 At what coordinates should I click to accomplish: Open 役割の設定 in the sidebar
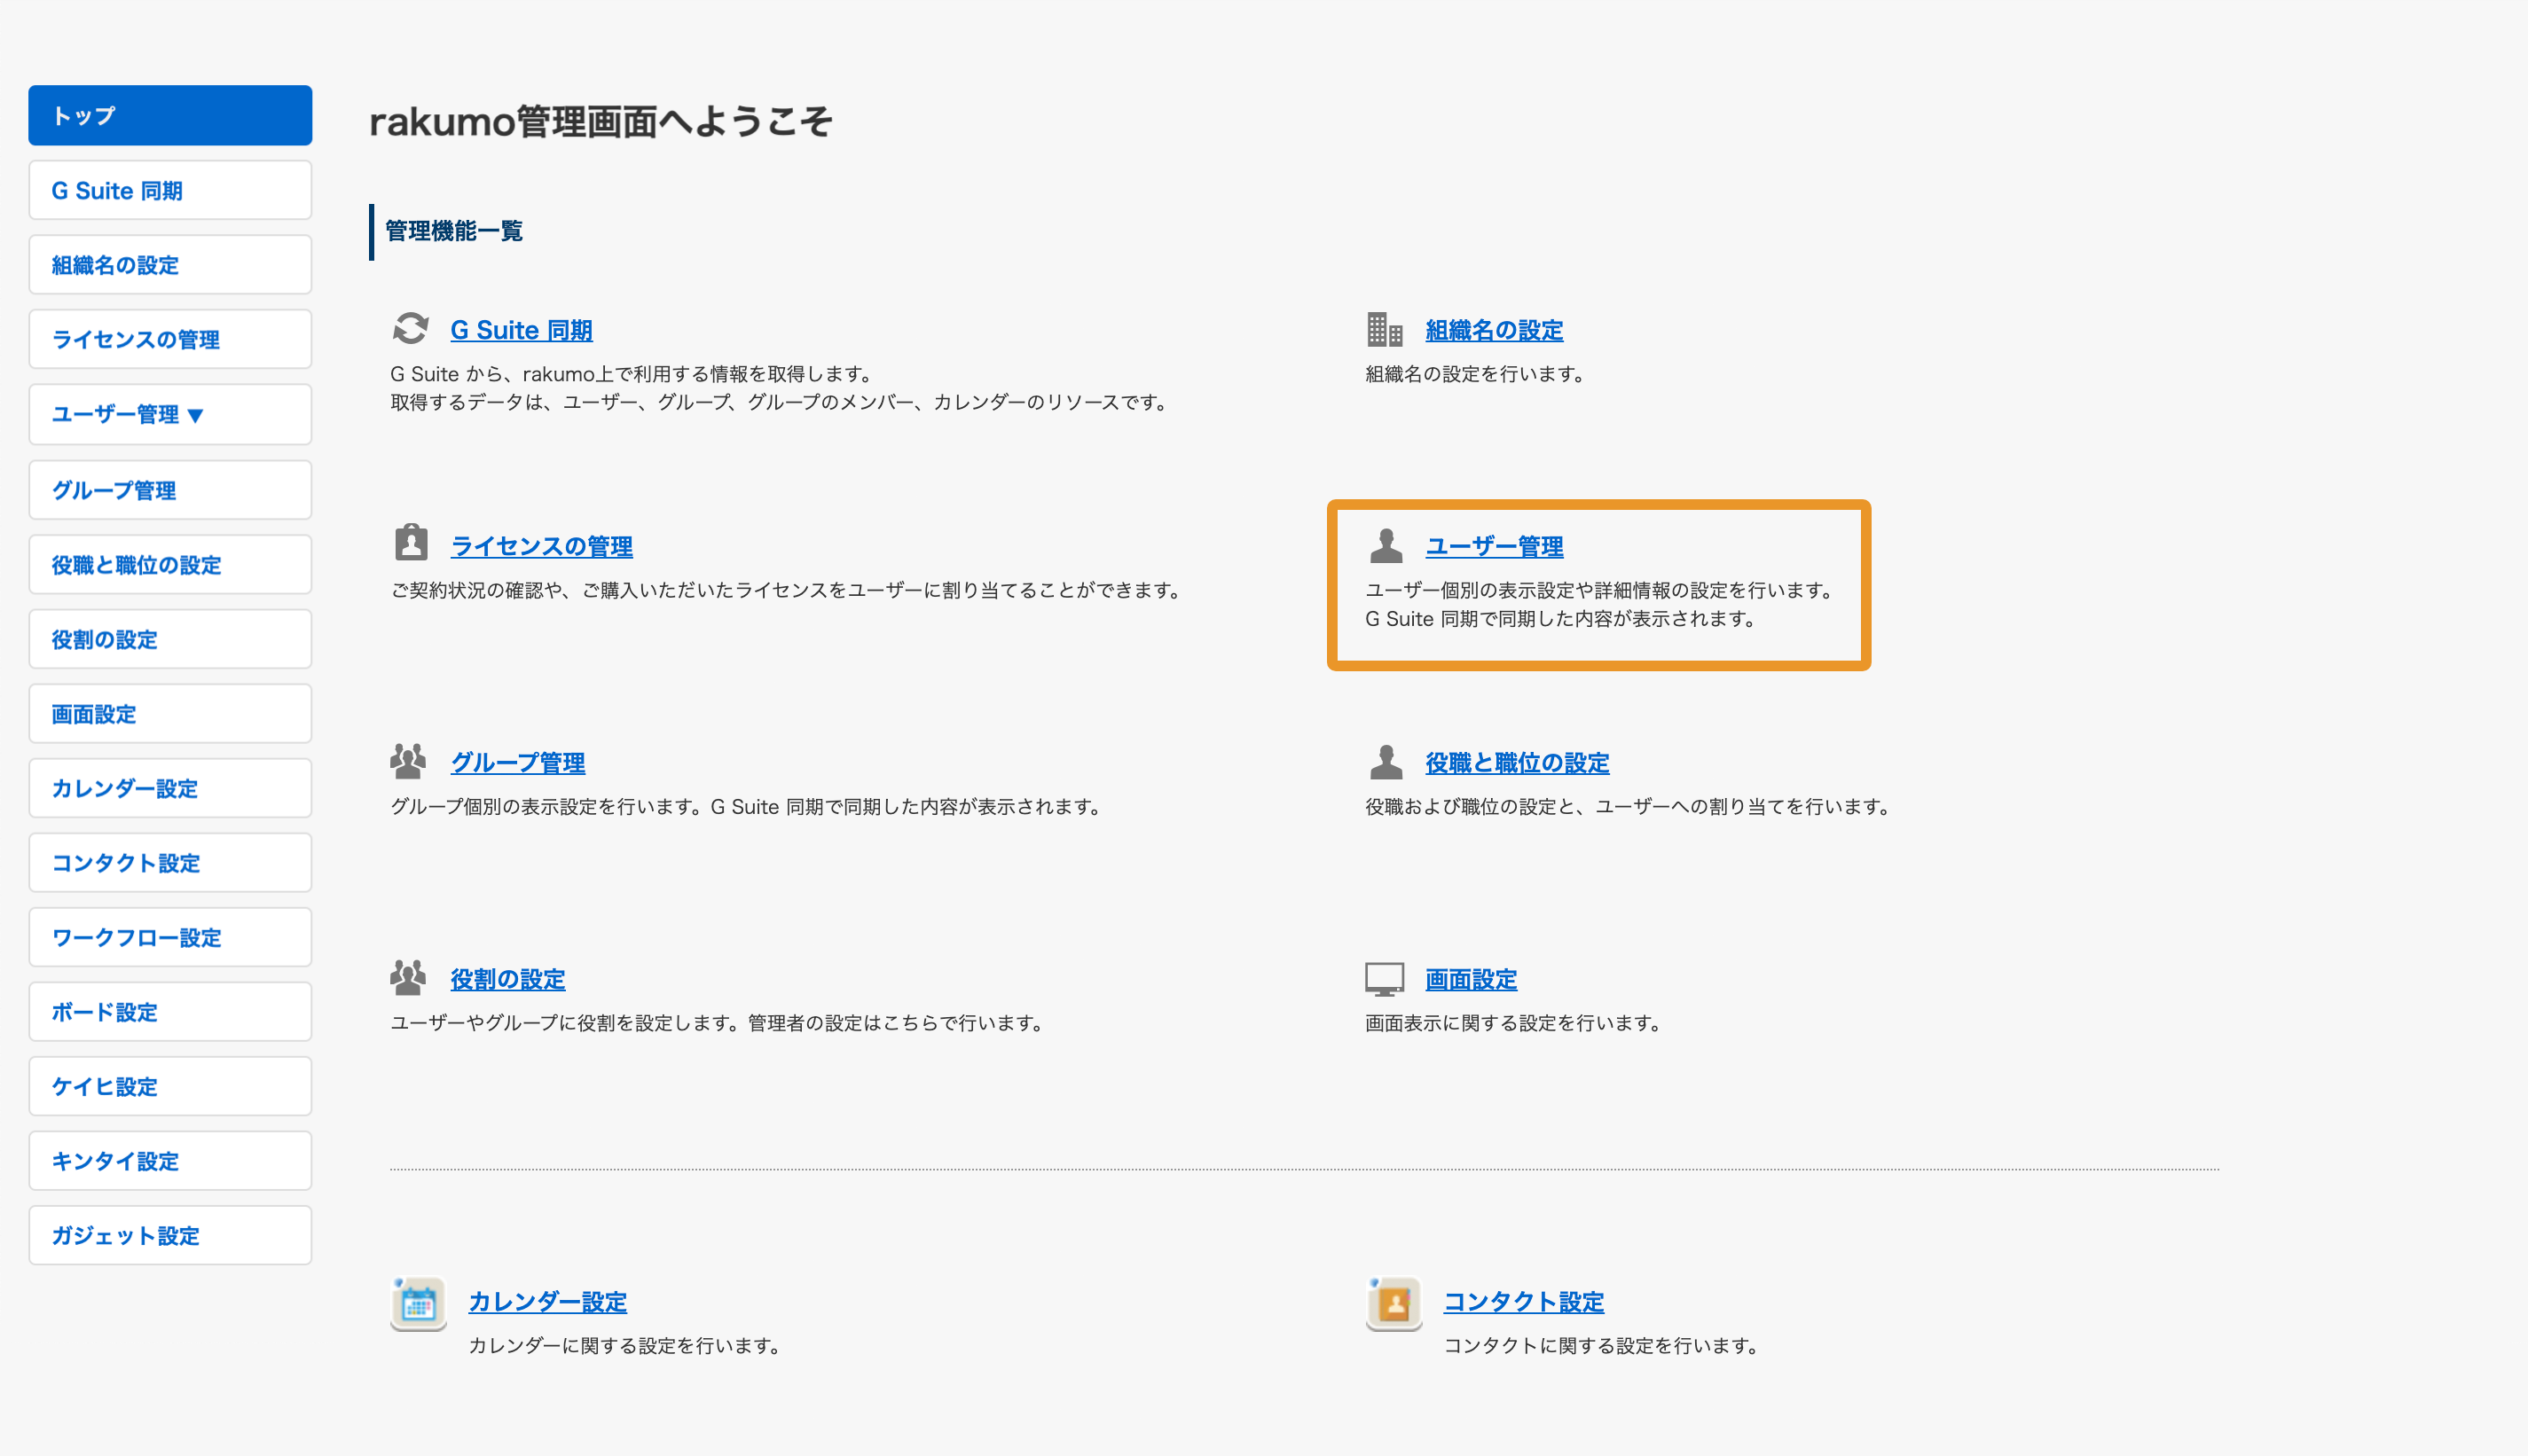point(170,639)
